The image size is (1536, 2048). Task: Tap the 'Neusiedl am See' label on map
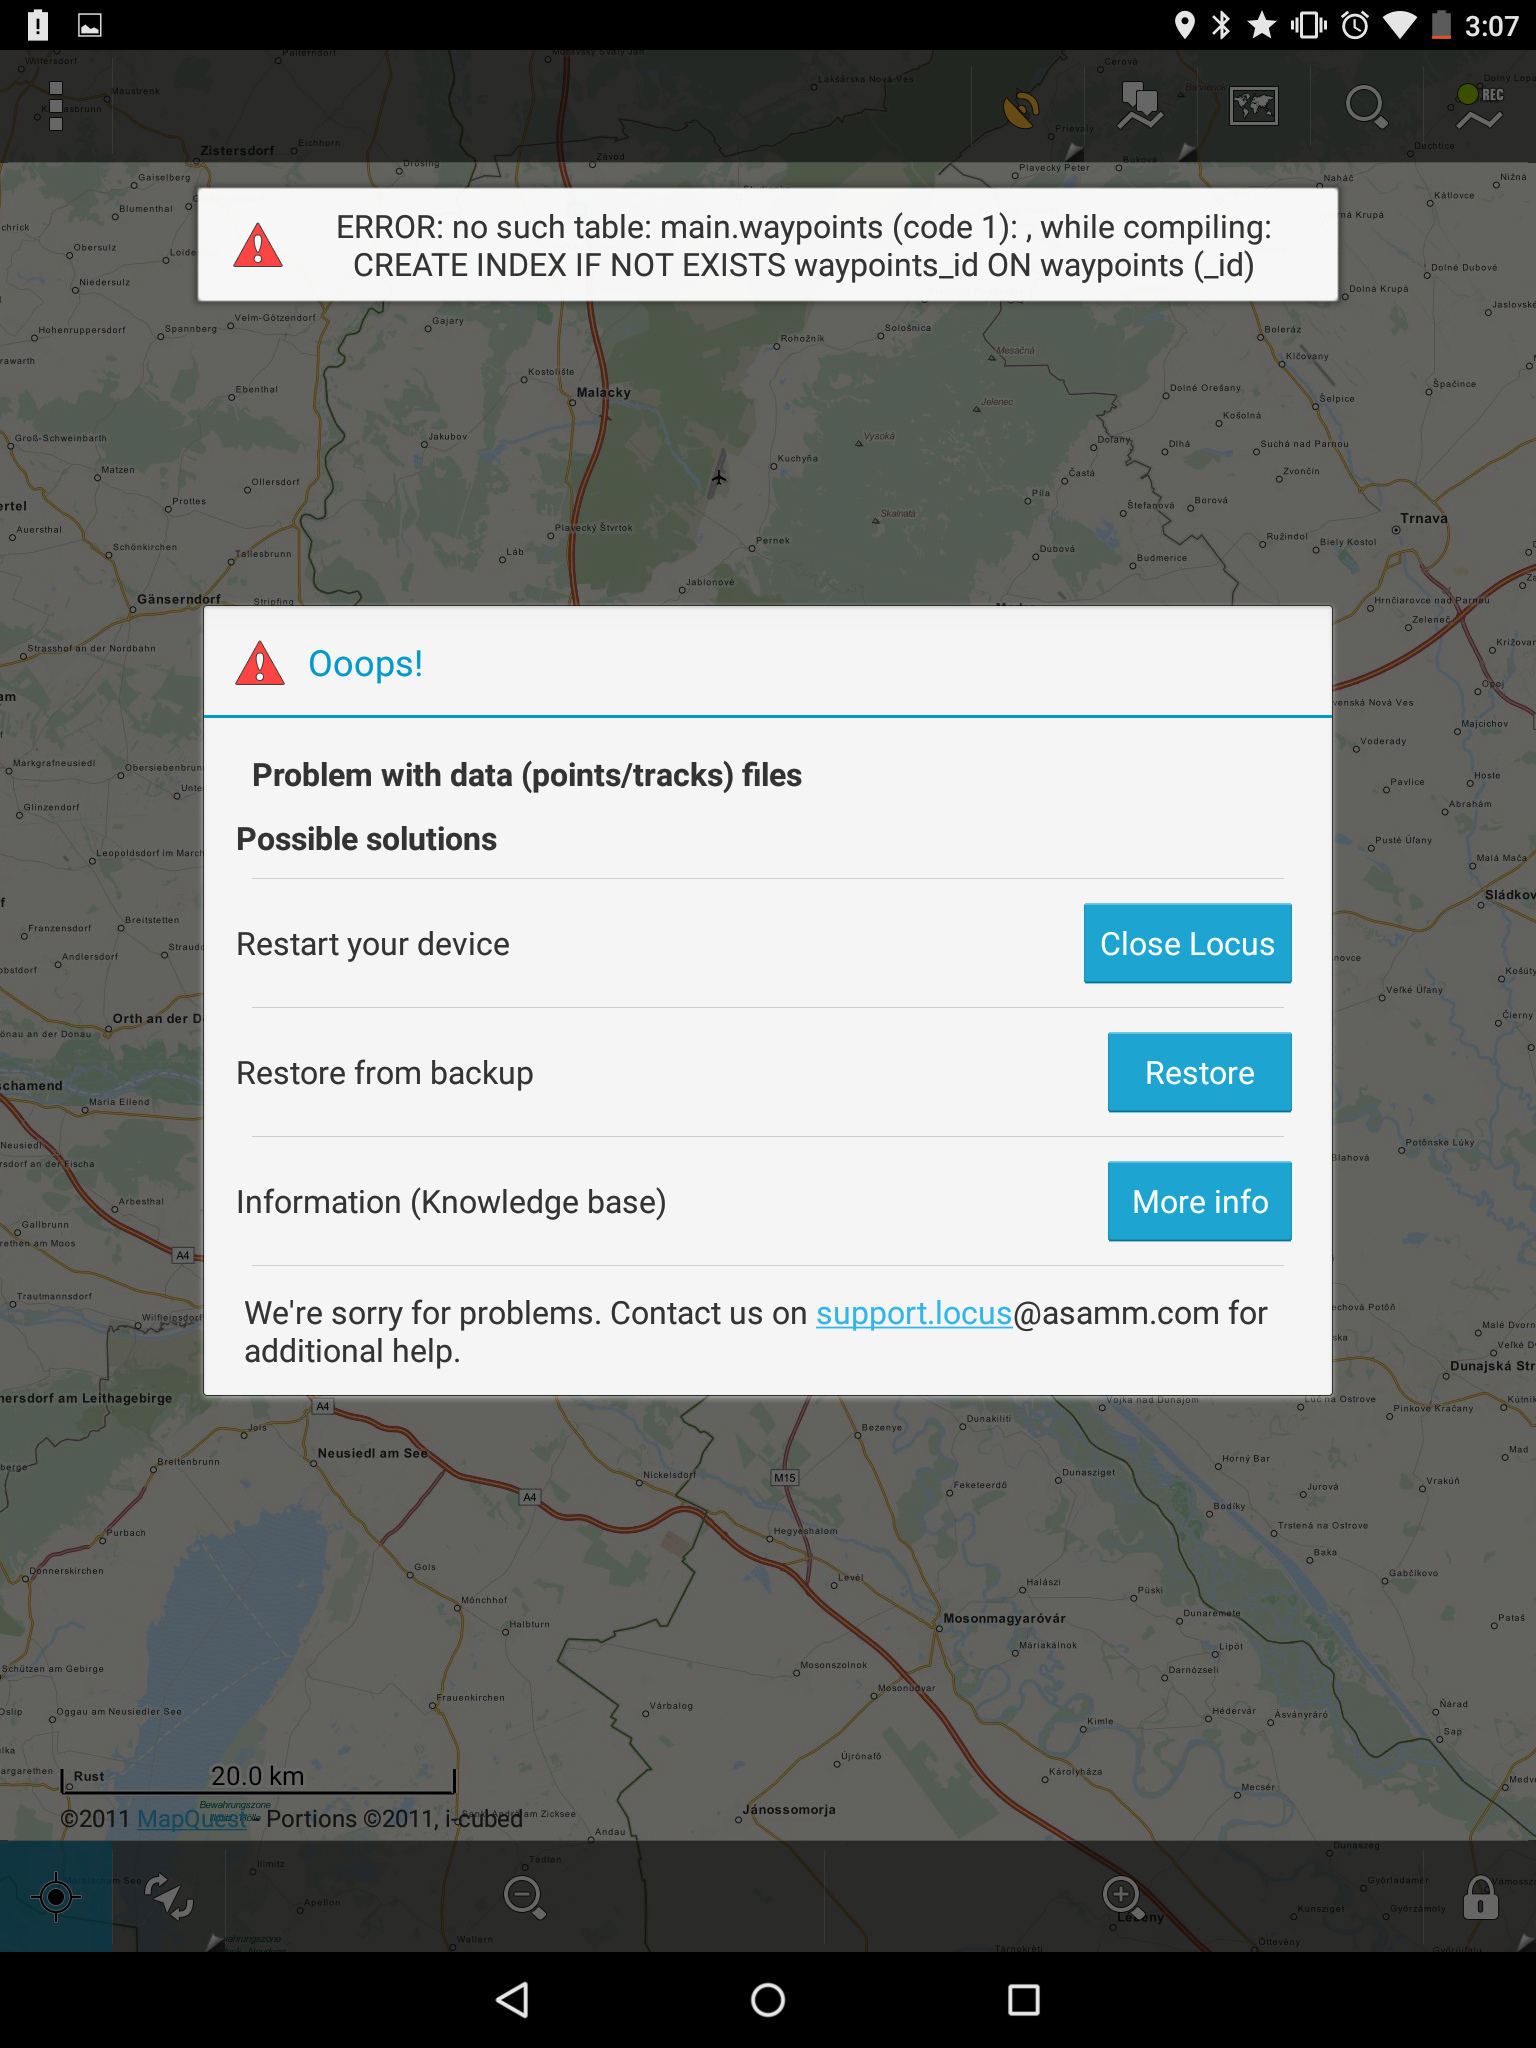[372, 1453]
